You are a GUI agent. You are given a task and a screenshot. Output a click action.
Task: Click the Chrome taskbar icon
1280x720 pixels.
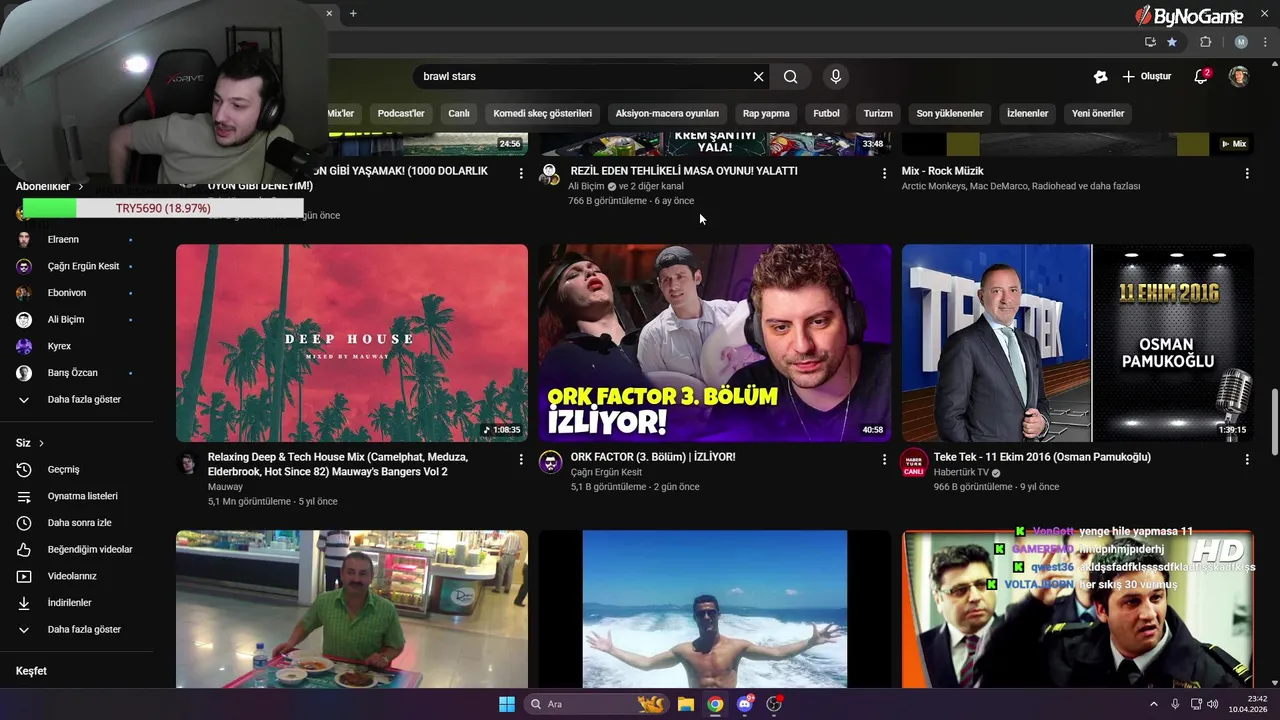[x=715, y=704]
